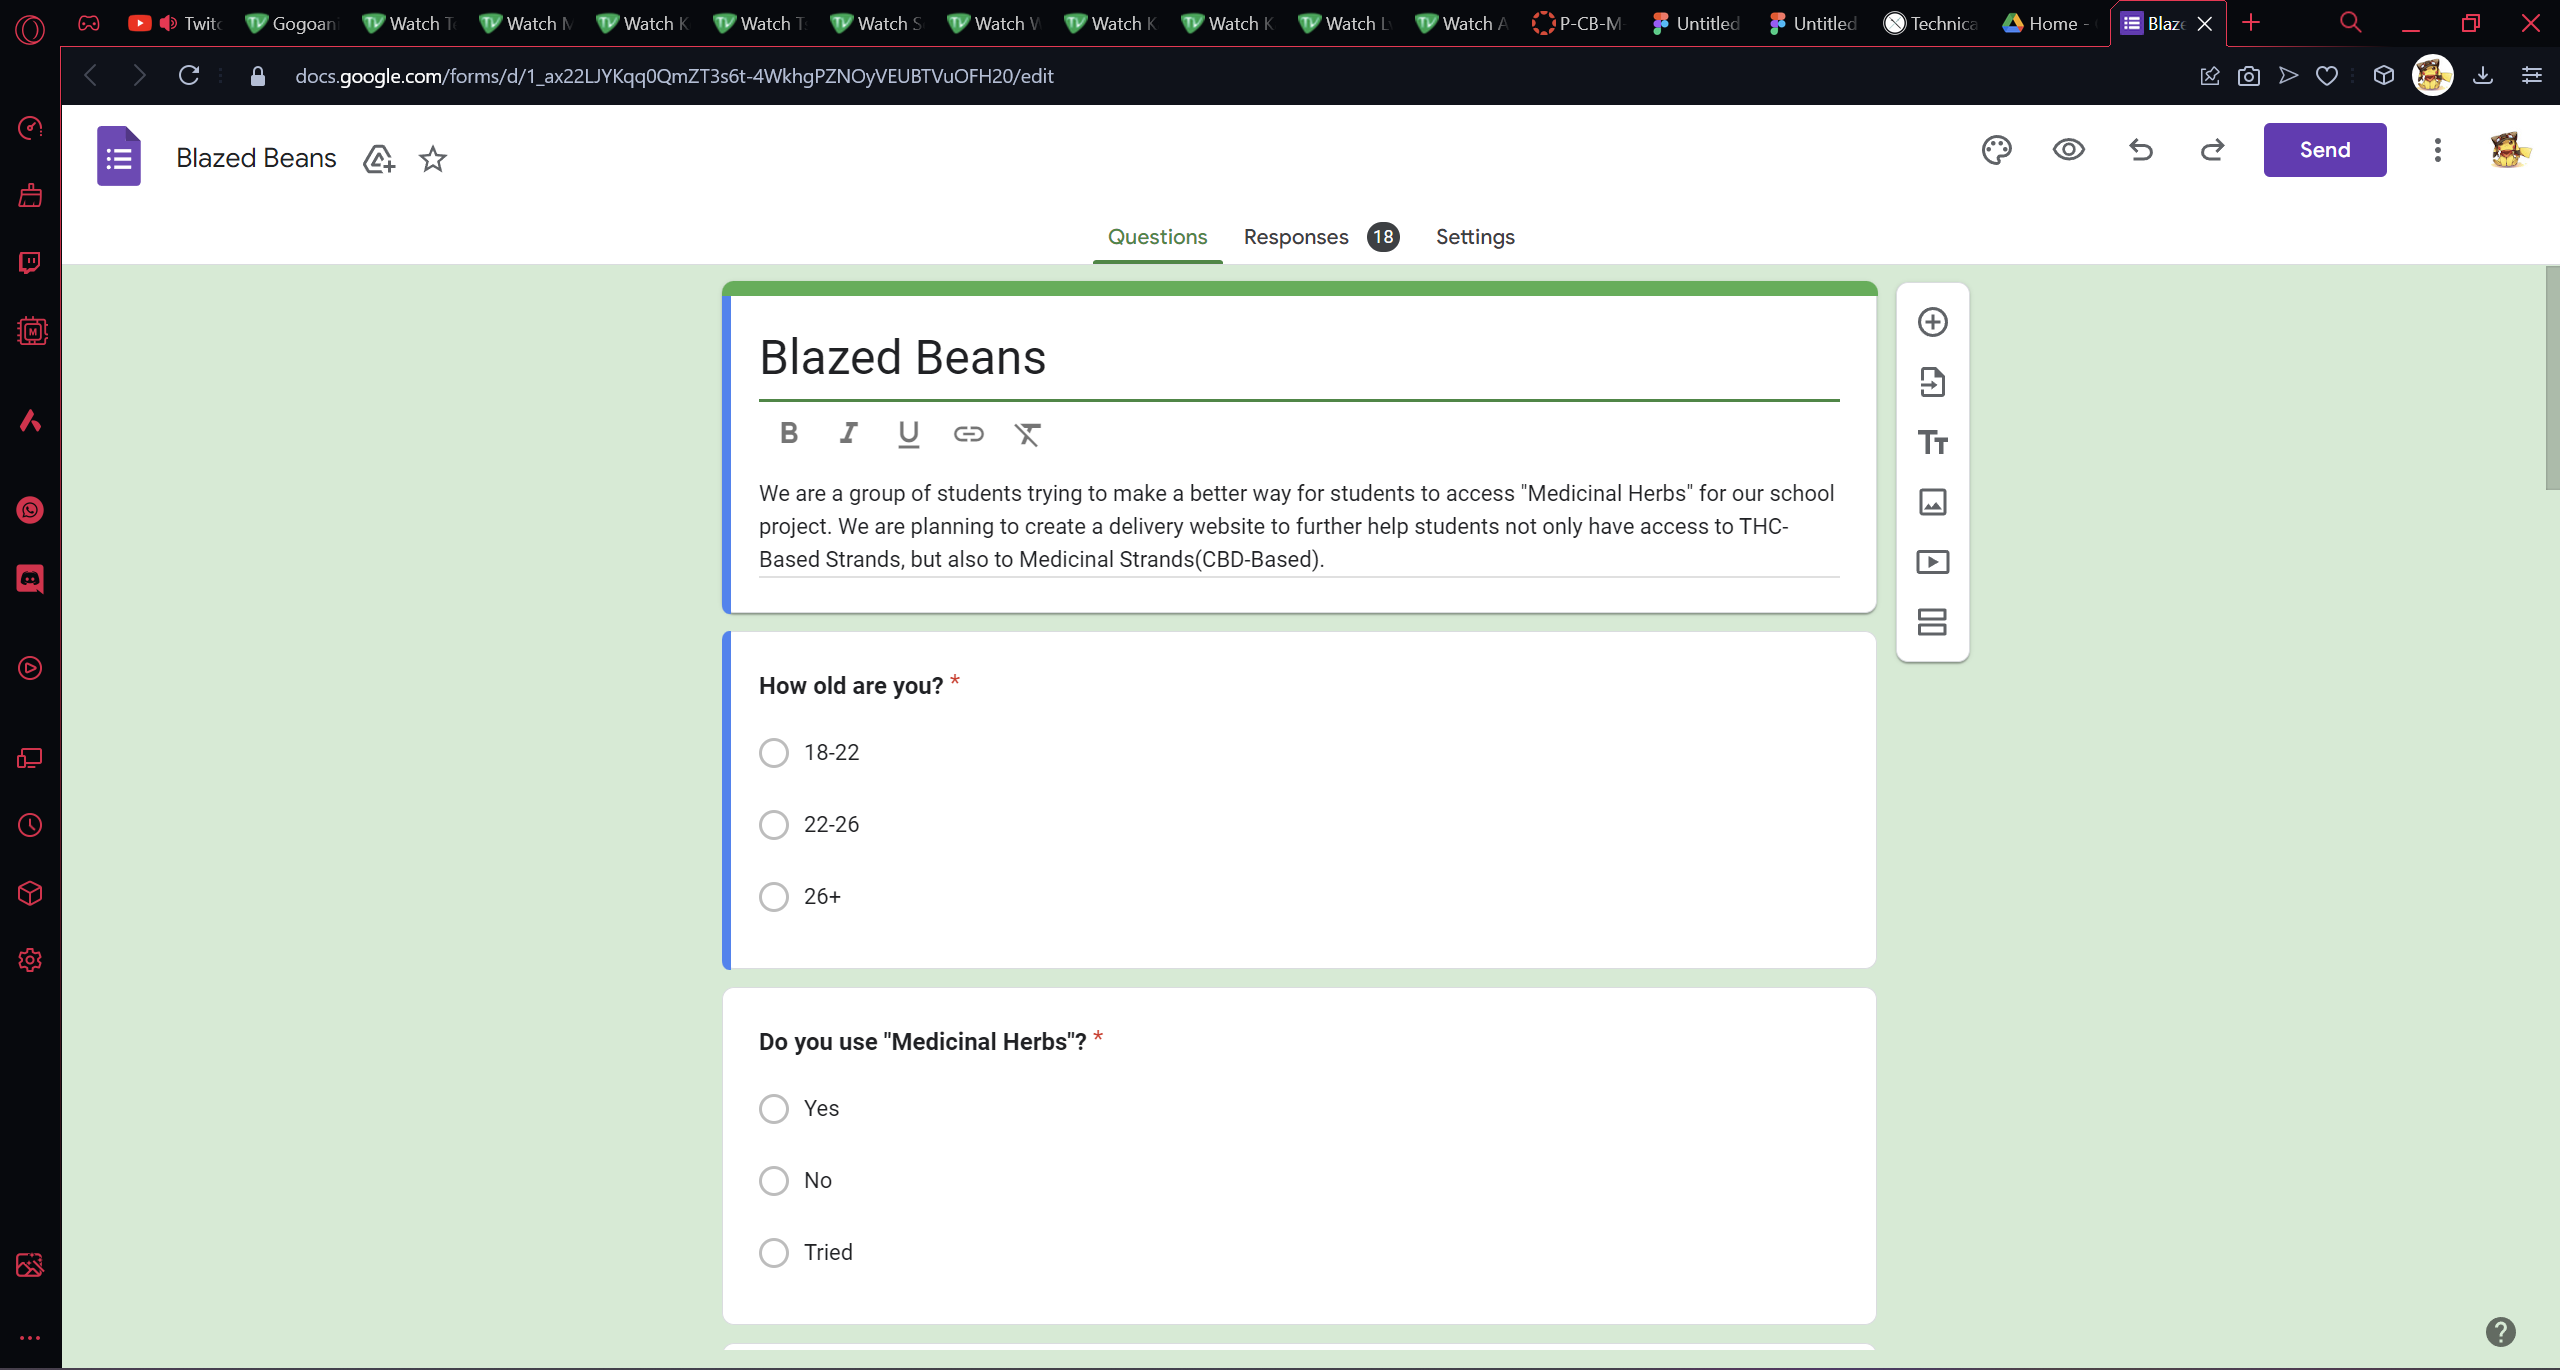Viewport: 2560px width, 1370px height.
Task: Open the three-dot More options menu
Action: pyautogui.click(x=2437, y=150)
